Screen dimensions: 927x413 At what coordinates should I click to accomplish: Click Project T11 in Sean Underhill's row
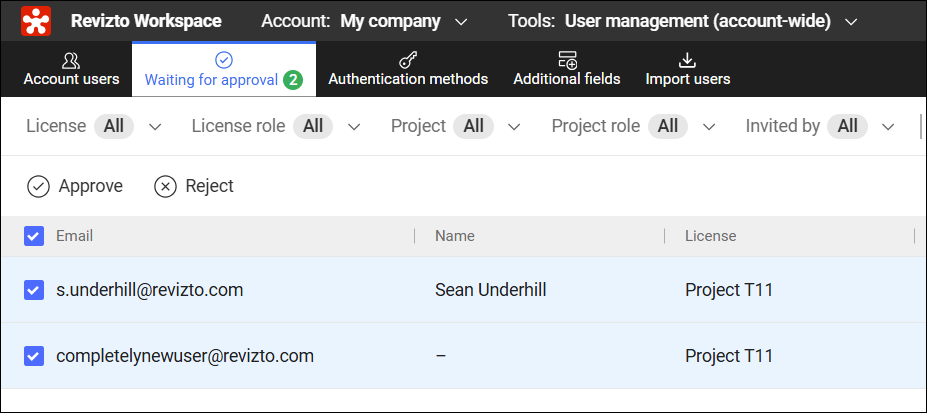[x=729, y=290]
